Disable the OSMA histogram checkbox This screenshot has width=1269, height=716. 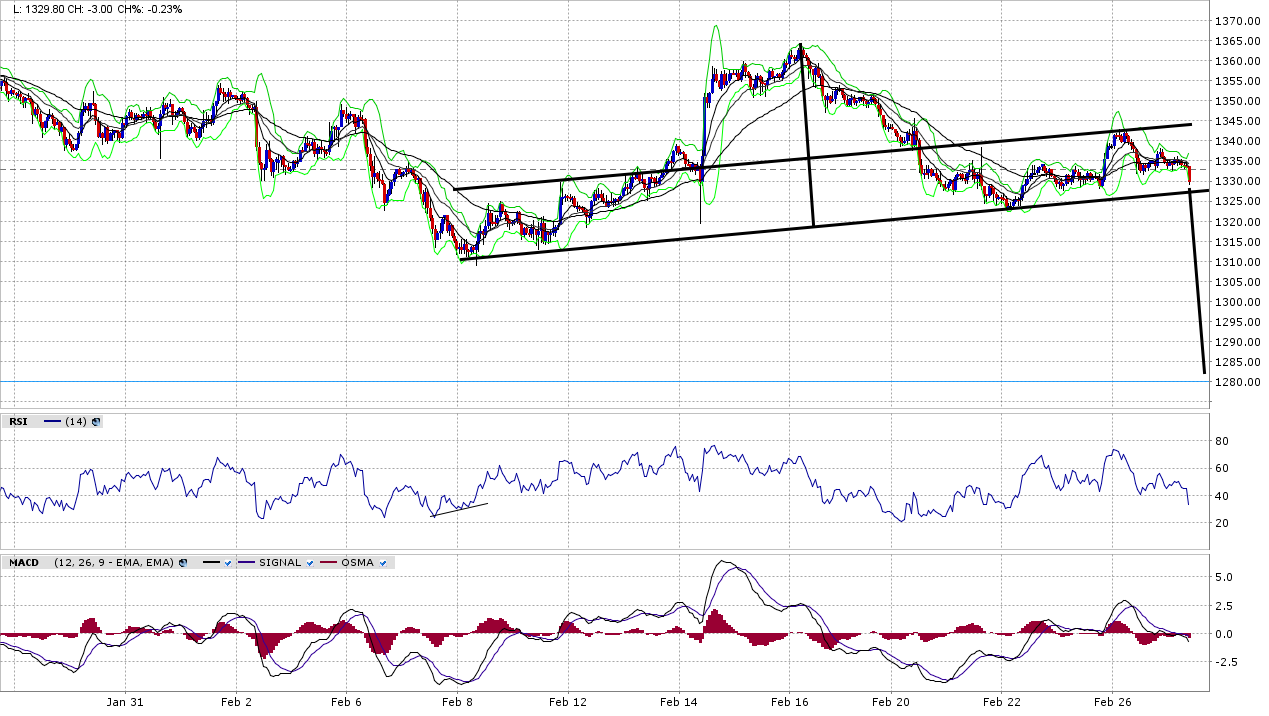pyautogui.click(x=383, y=563)
